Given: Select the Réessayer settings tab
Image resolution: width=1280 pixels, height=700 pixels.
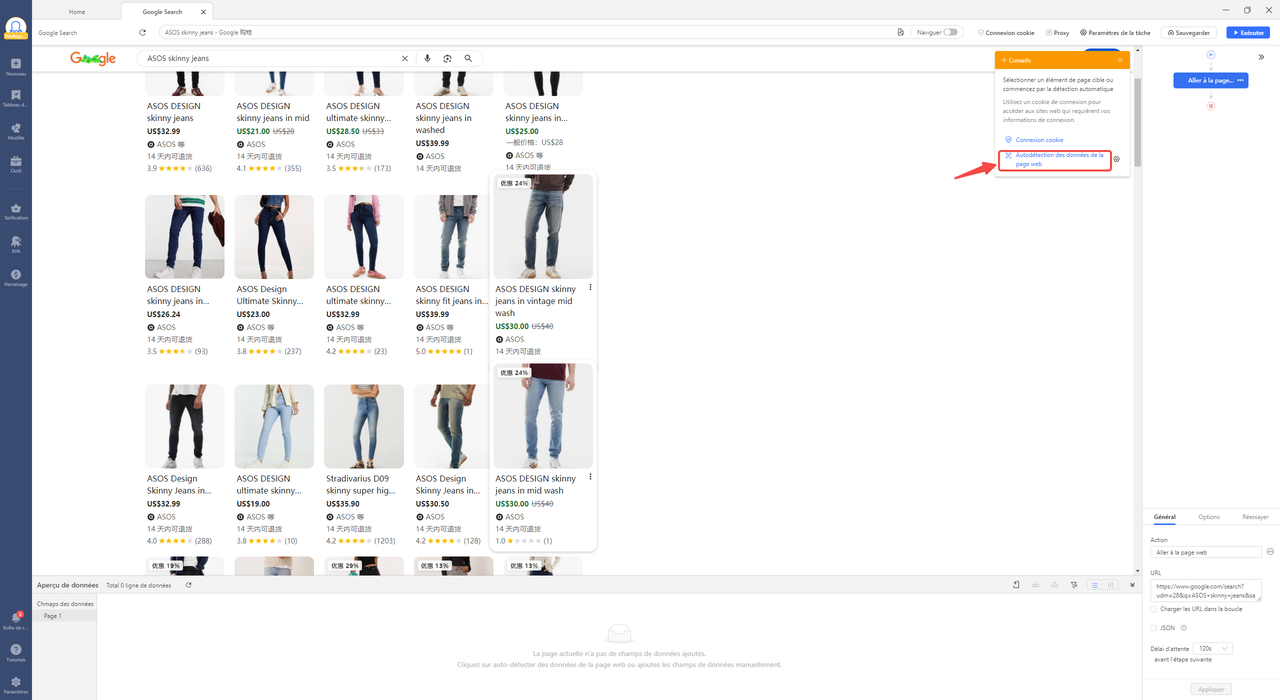Looking at the screenshot, I should pyautogui.click(x=1255, y=517).
